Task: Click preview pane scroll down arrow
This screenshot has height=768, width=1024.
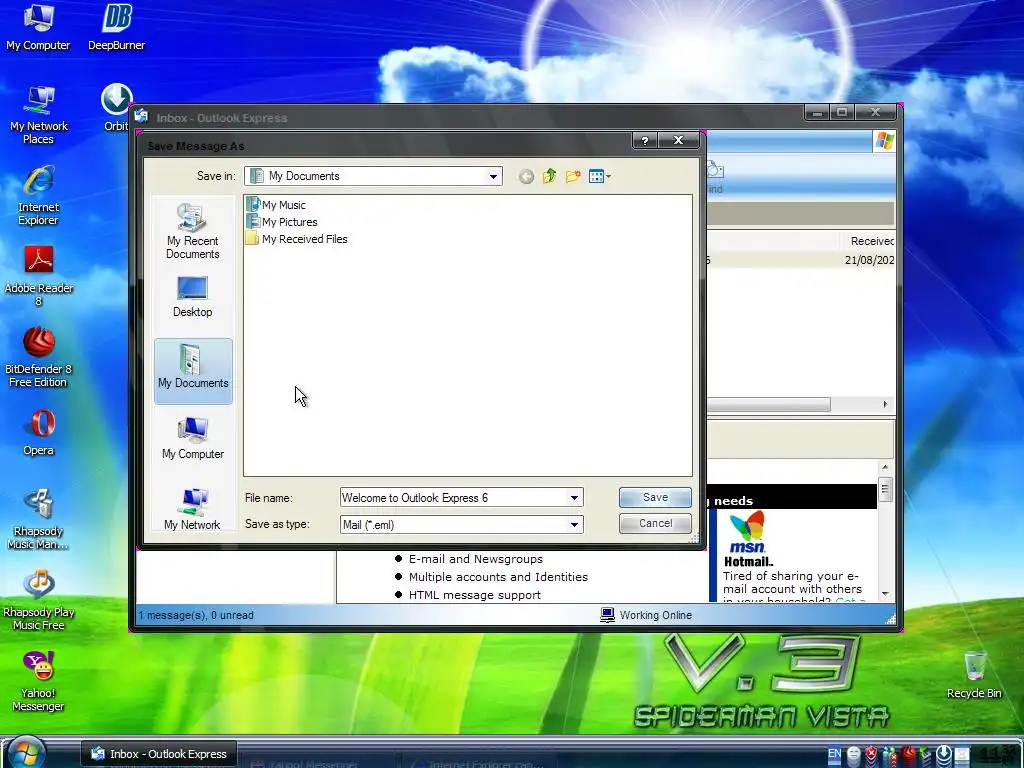Action: click(x=885, y=594)
